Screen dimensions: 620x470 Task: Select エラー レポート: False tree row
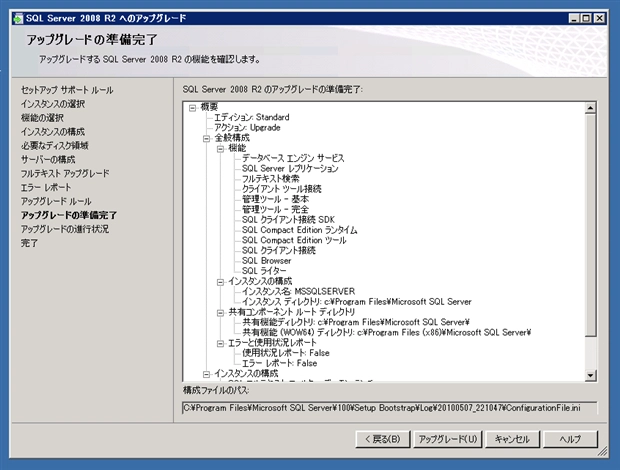(280, 363)
